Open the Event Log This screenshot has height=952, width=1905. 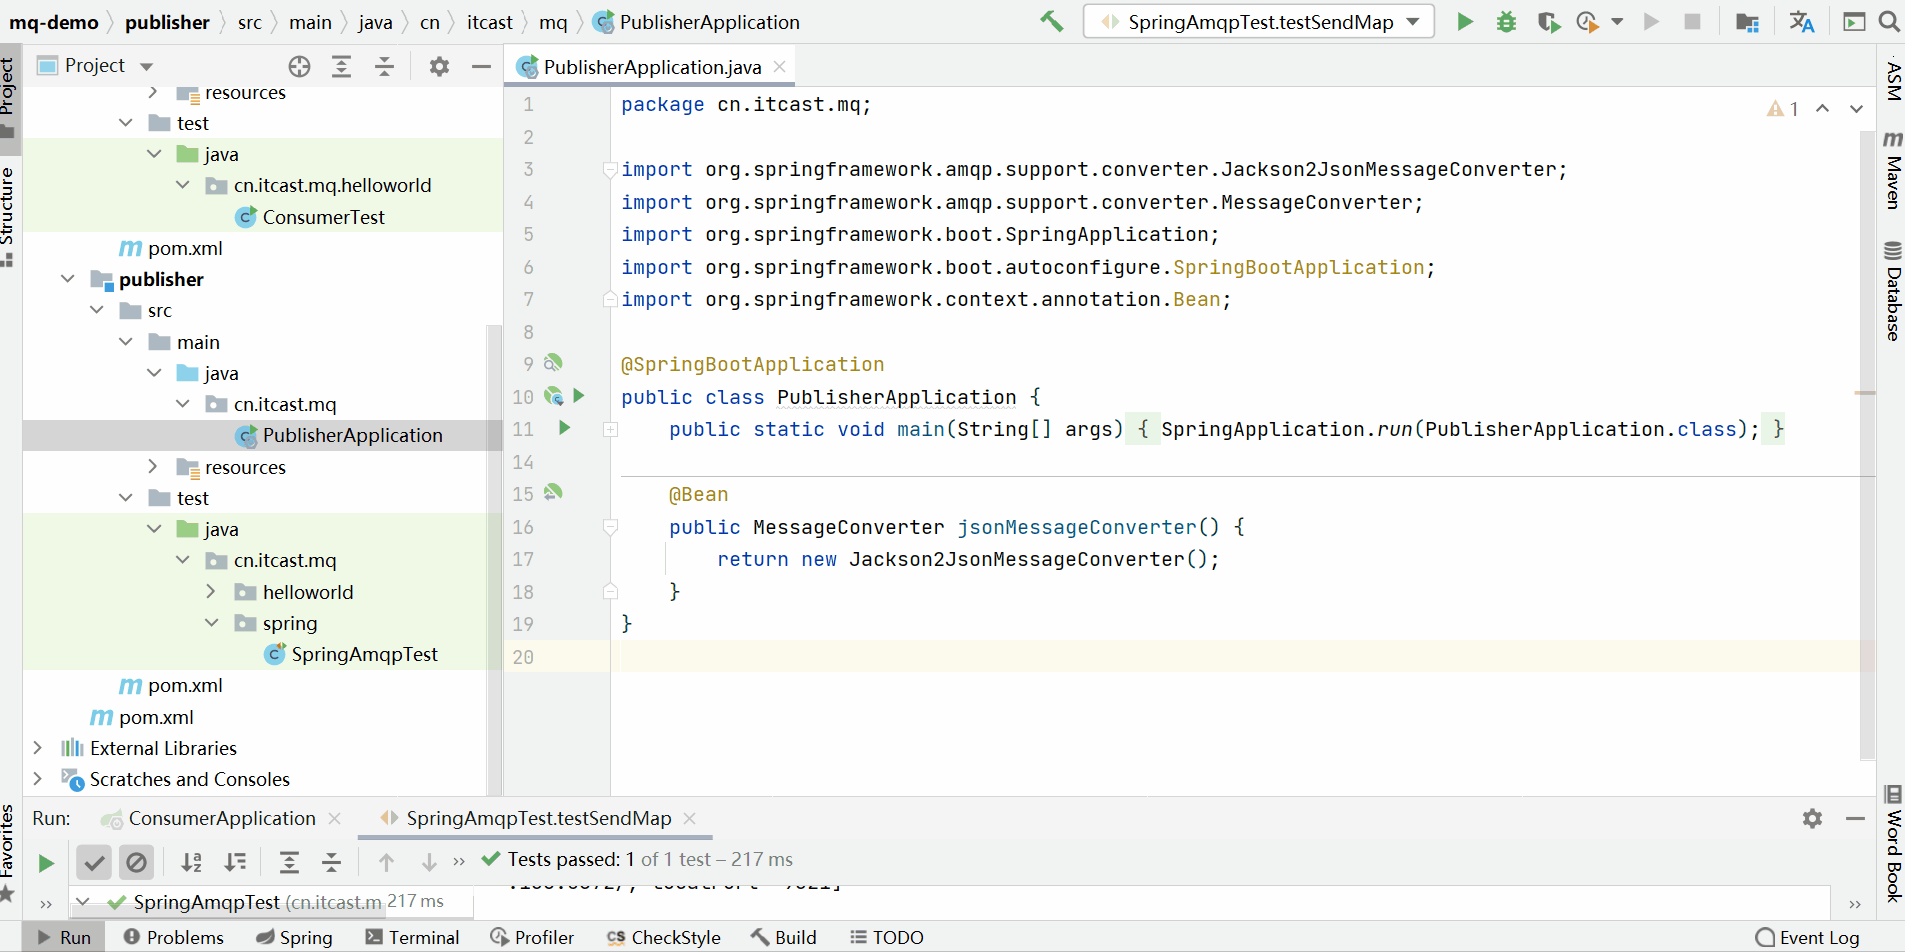coord(1808,937)
